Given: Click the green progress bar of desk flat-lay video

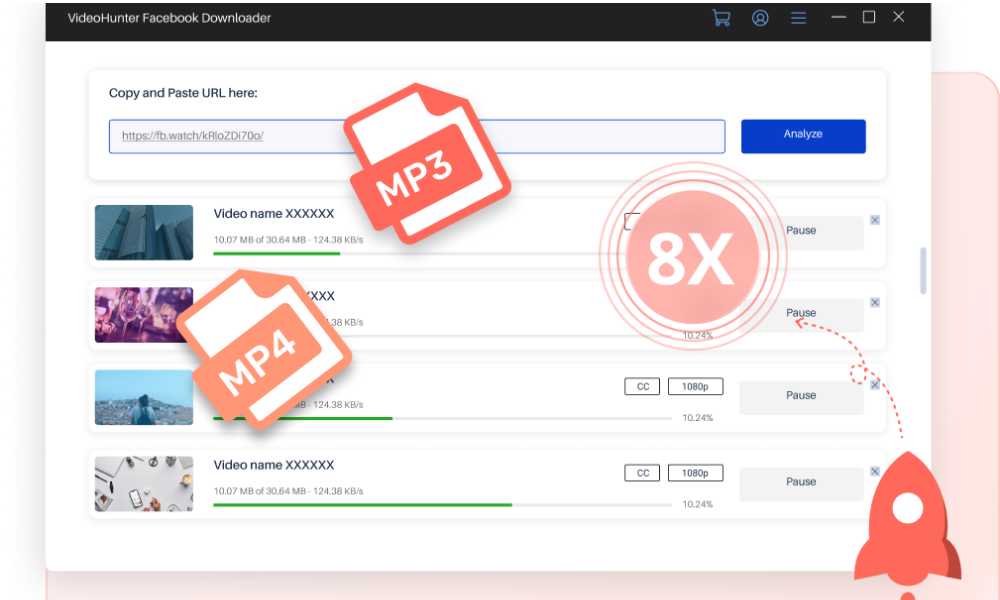Looking at the screenshot, I should click(x=362, y=505).
